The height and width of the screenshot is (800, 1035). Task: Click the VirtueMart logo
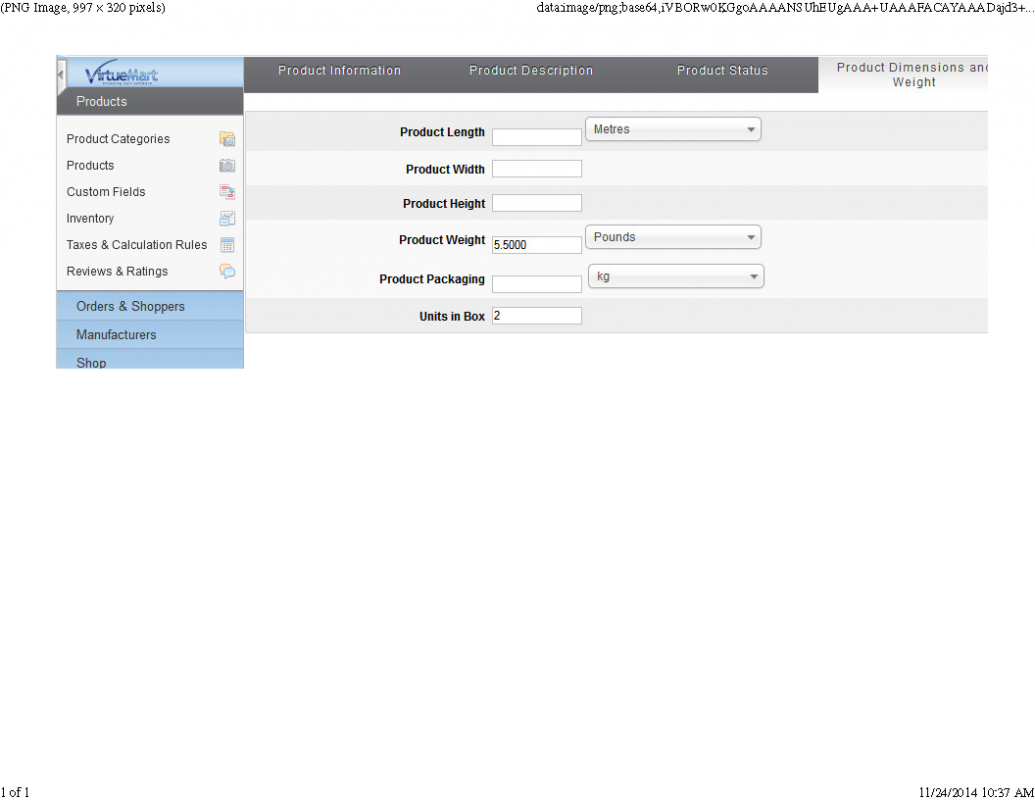(x=122, y=75)
